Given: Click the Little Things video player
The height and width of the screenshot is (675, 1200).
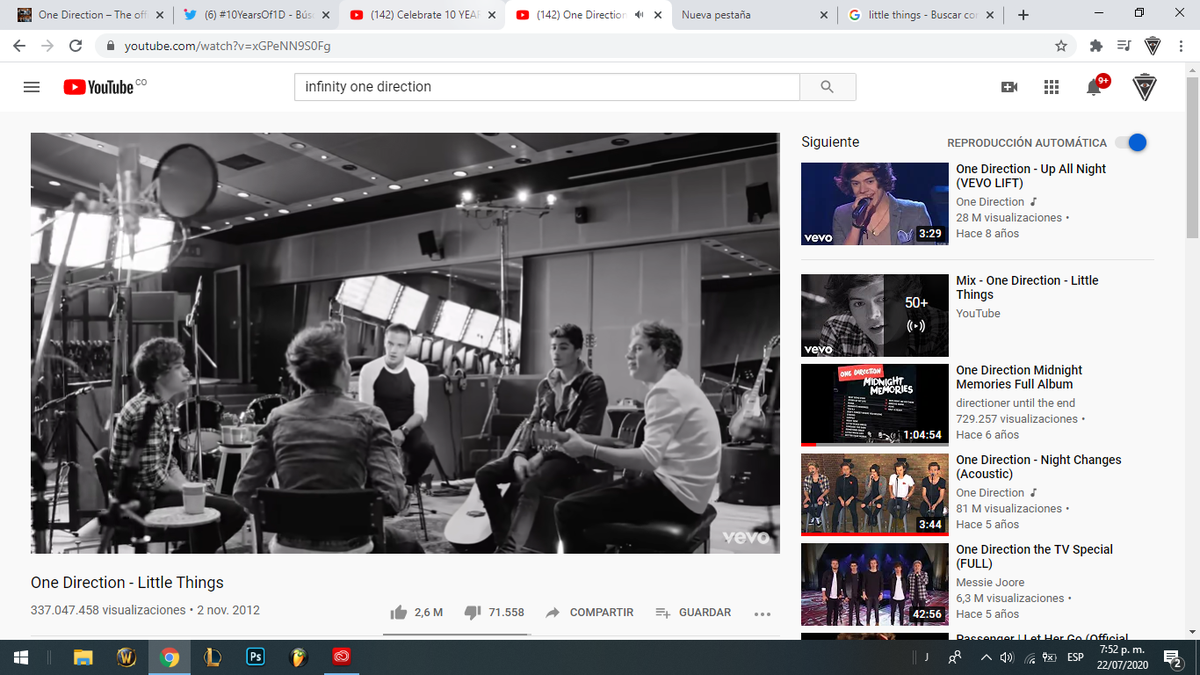Looking at the screenshot, I should click(x=405, y=343).
